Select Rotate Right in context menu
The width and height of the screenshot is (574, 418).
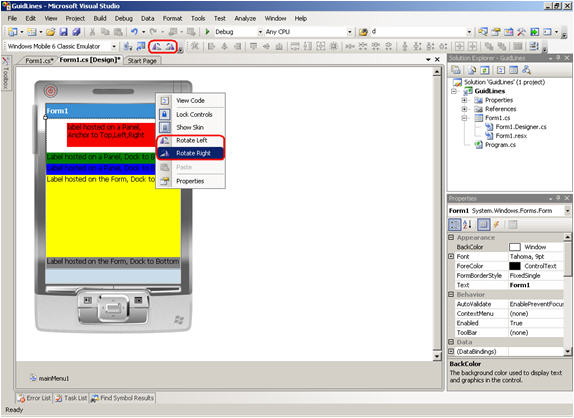tap(191, 153)
